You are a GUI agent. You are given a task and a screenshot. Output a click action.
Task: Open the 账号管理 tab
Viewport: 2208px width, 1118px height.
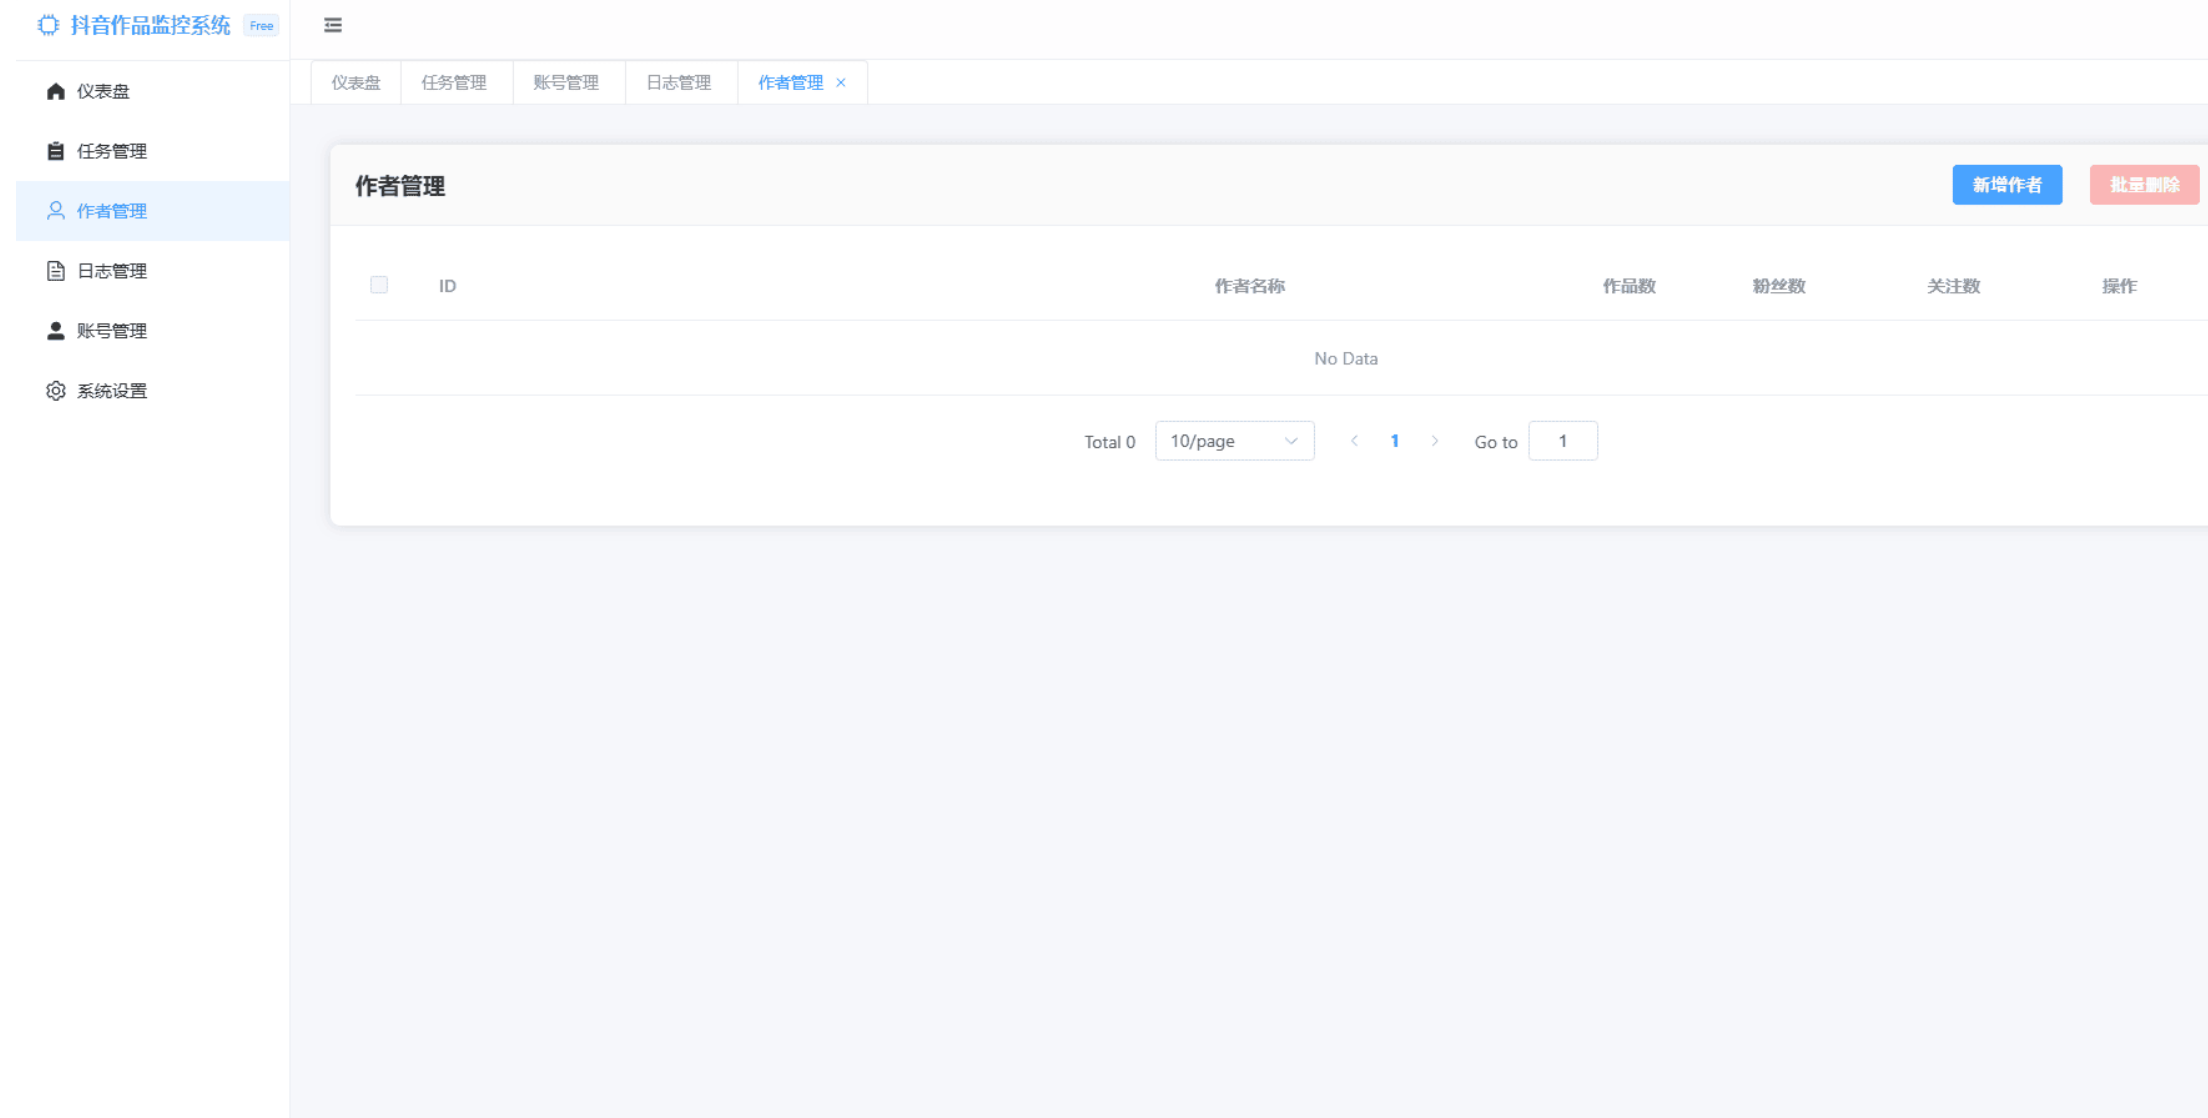[x=566, y=83]
